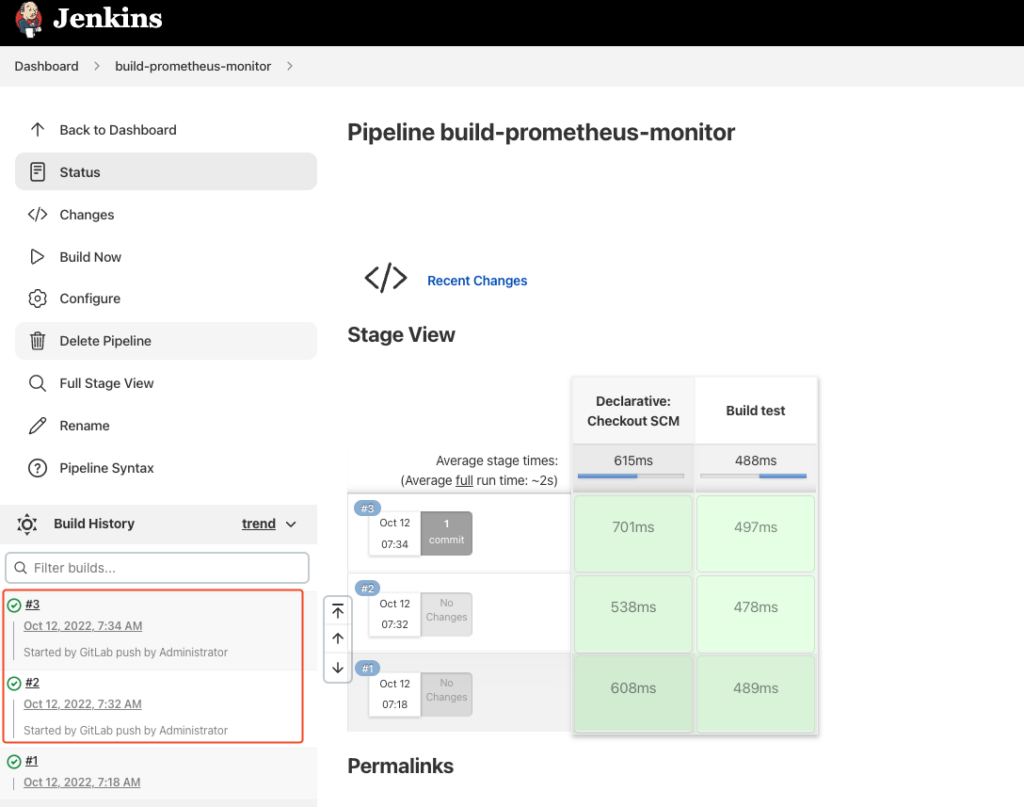Click the success status icon for build #2
Viewport: 1024px width, 807px height.
[x=14, y=684]
